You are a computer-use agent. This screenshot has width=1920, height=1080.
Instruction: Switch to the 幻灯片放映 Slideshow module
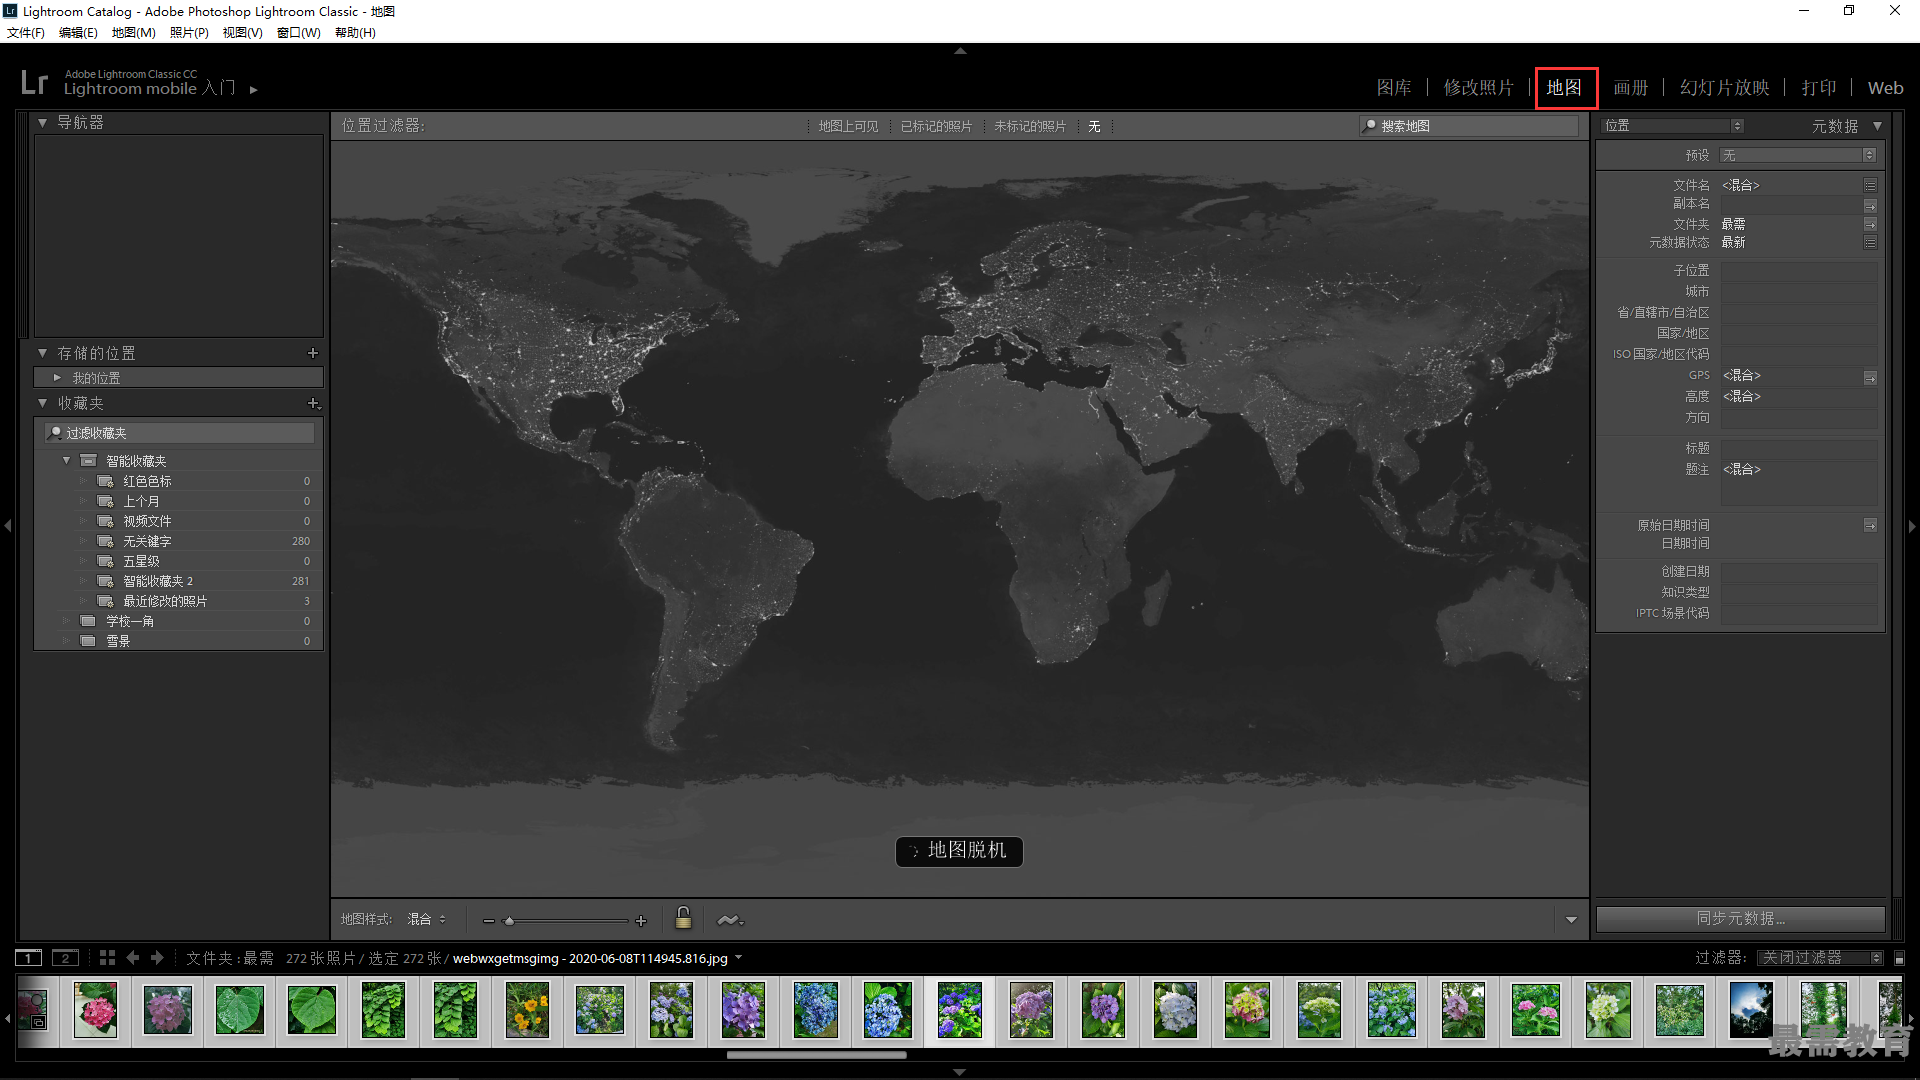coord(1724,88)
